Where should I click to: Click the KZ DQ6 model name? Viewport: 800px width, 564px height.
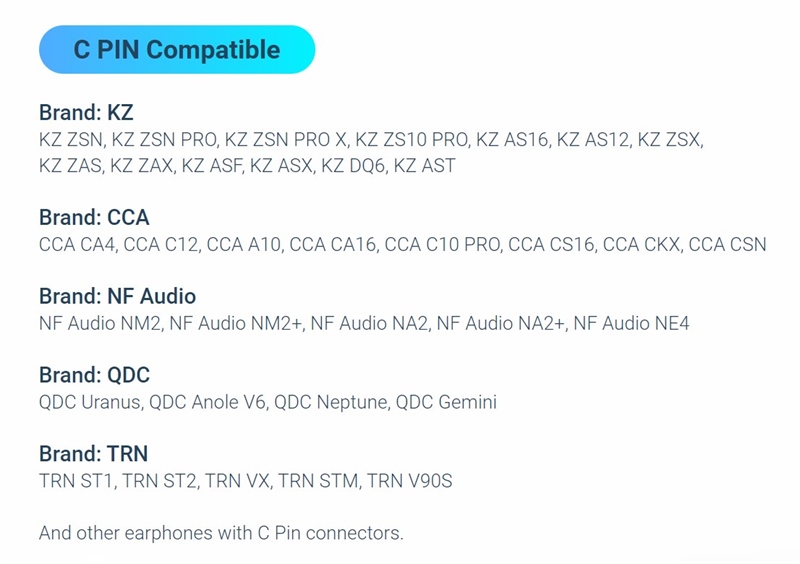(353, 166)
